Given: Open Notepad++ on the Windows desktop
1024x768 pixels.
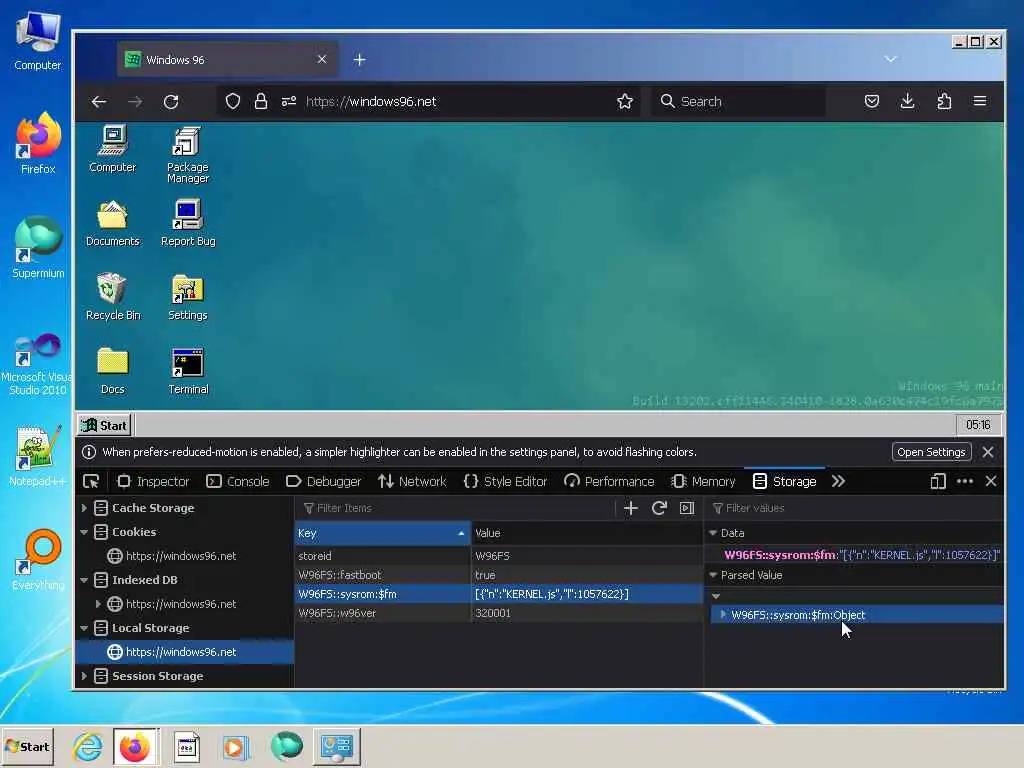Looking at the screenshot, I should tap(37, 456).
